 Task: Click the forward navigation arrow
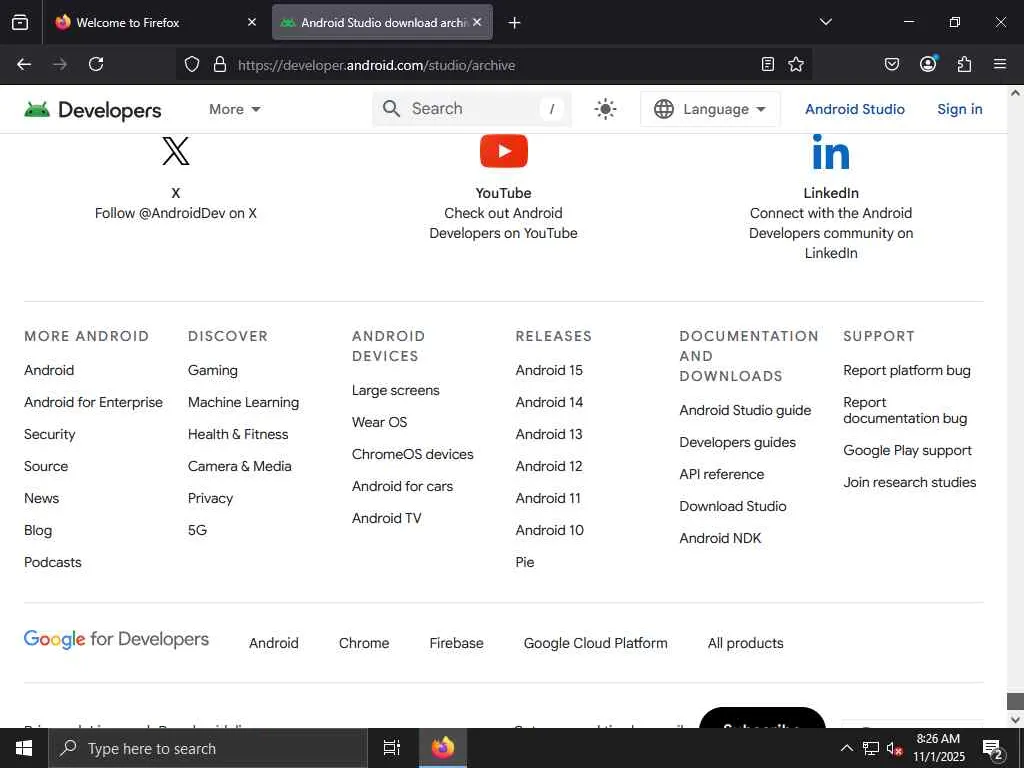(x=60, y=64)
